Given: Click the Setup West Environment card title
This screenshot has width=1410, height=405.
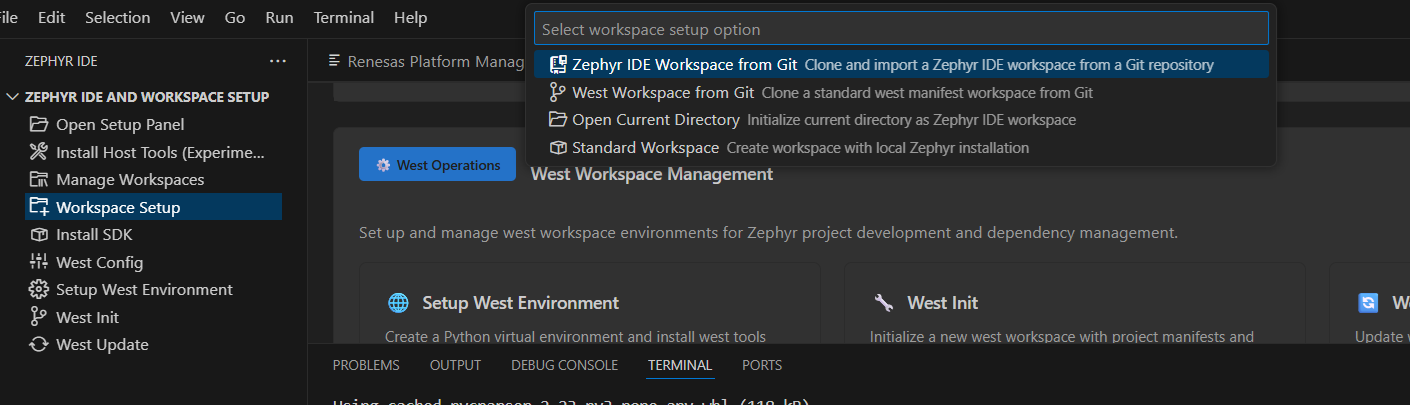Looking at the screenshot, I should click(520, 303).
